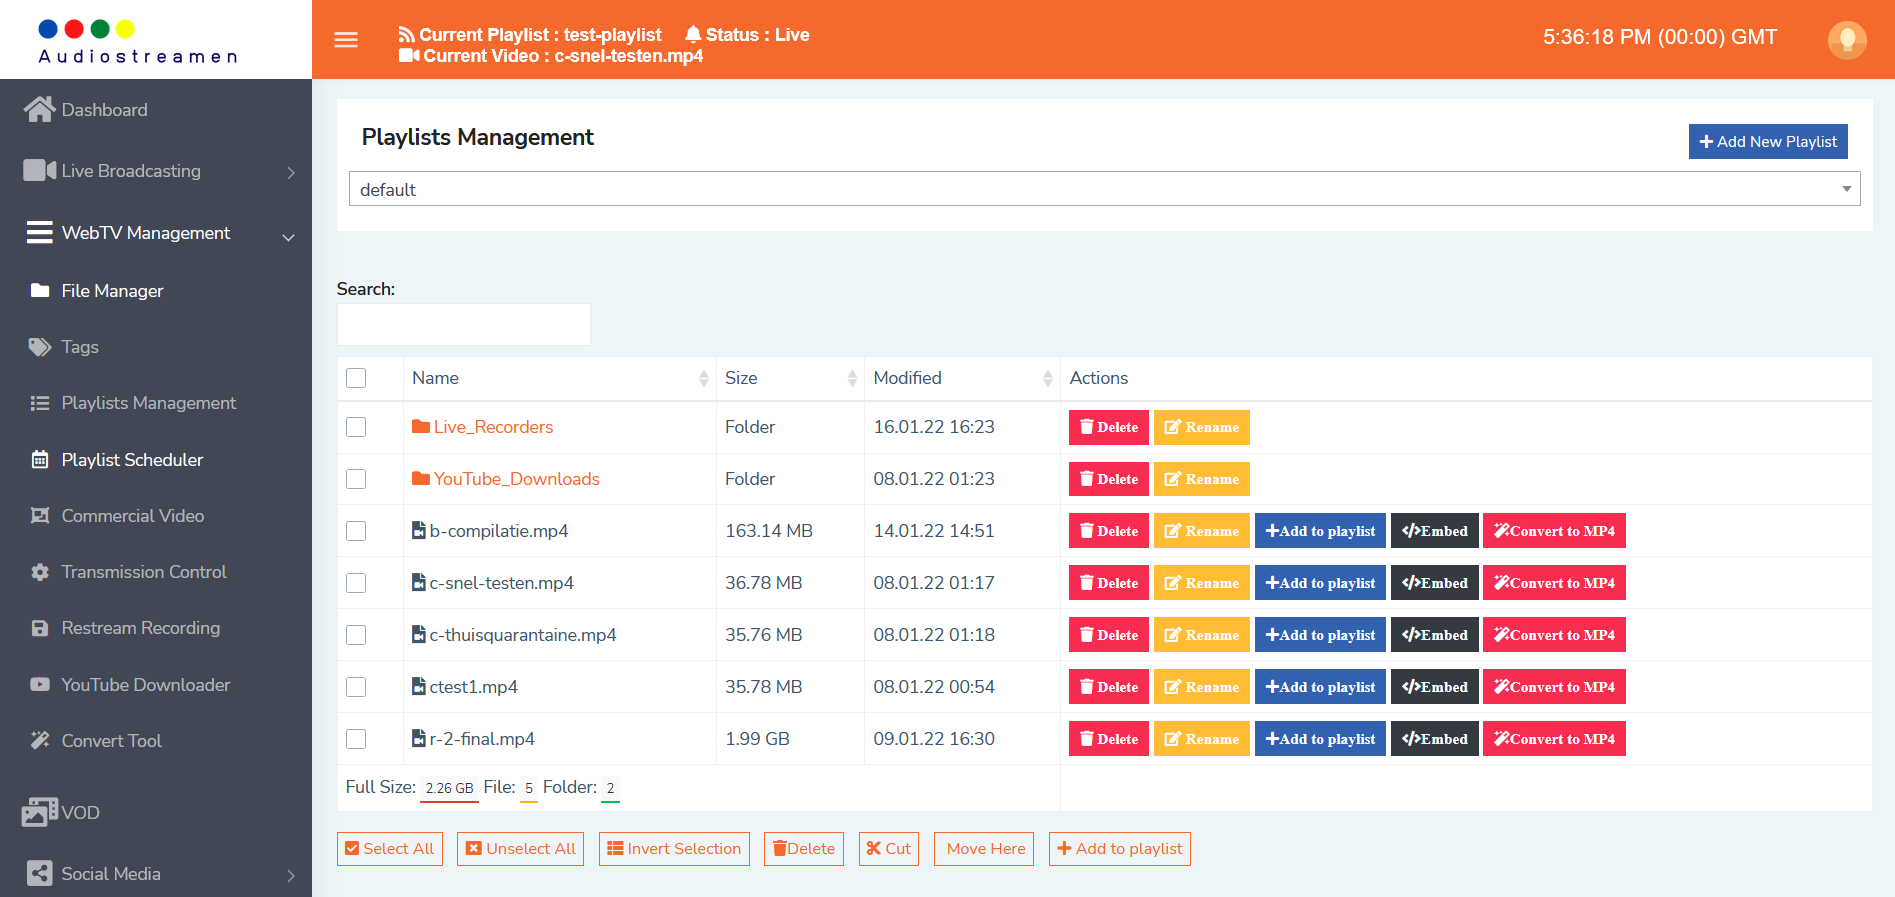Click the Tags icon in sidebar
1895x897 pixels.
point(39,347)
